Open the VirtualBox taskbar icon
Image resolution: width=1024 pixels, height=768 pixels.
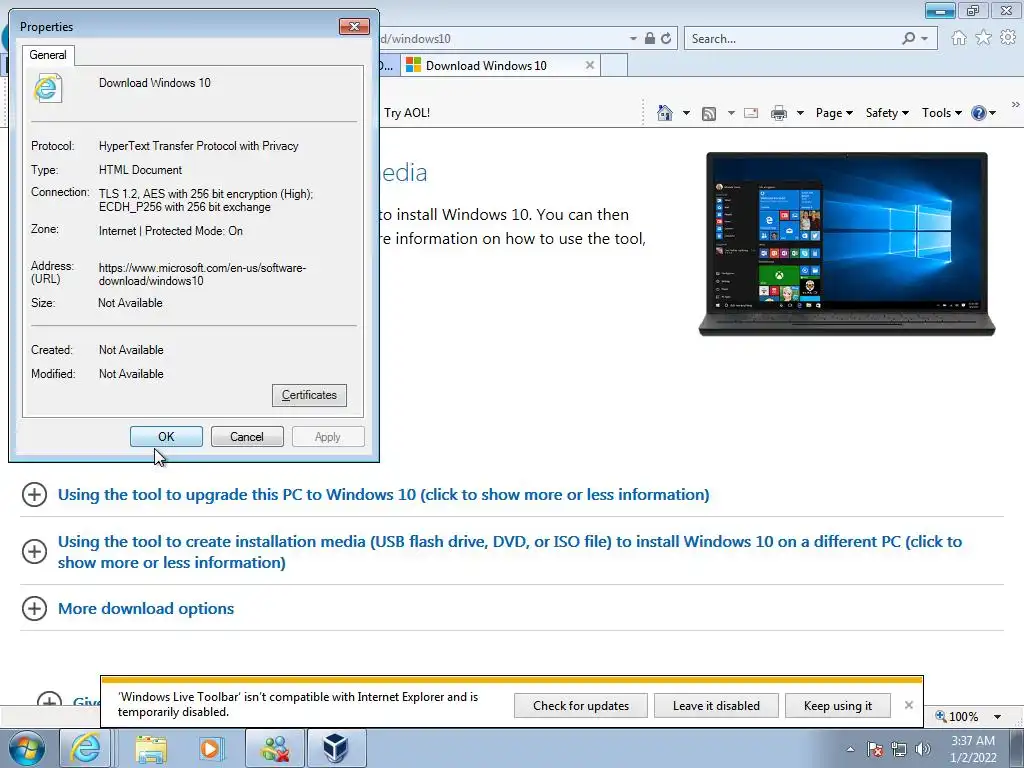click(336, 749)
